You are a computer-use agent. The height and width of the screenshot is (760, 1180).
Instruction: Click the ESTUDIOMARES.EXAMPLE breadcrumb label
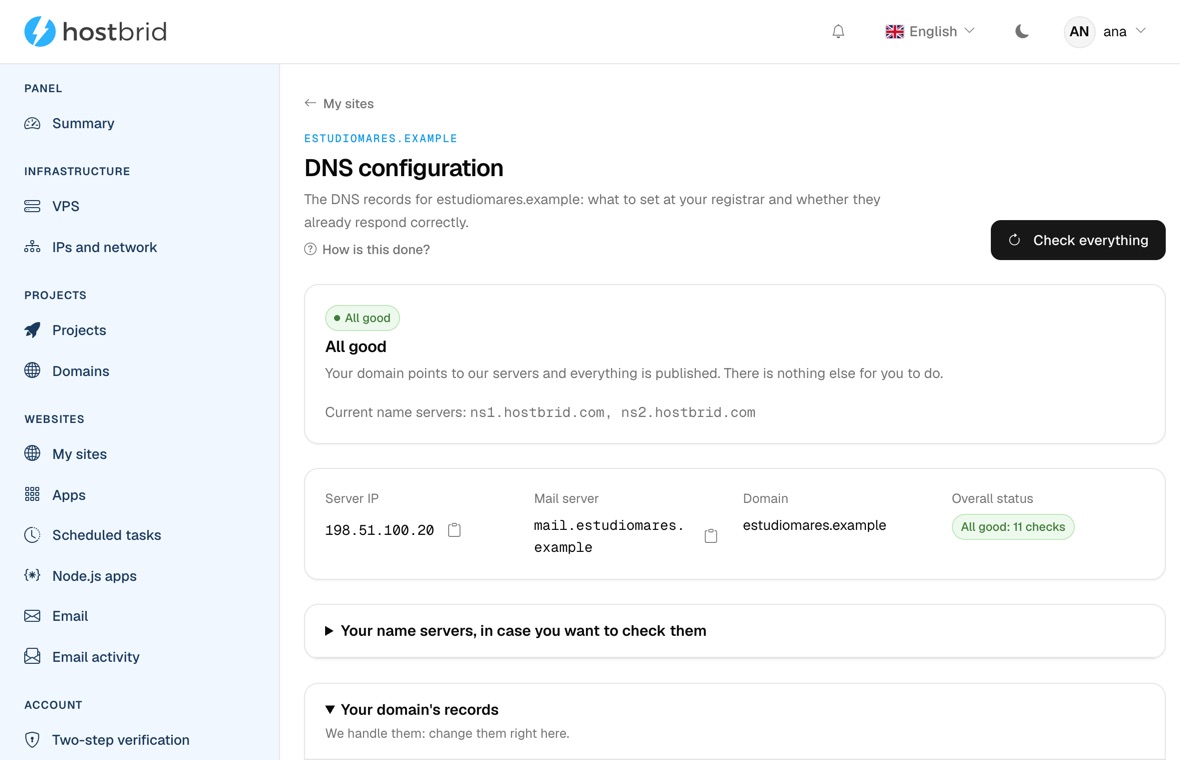click(381, 138)
